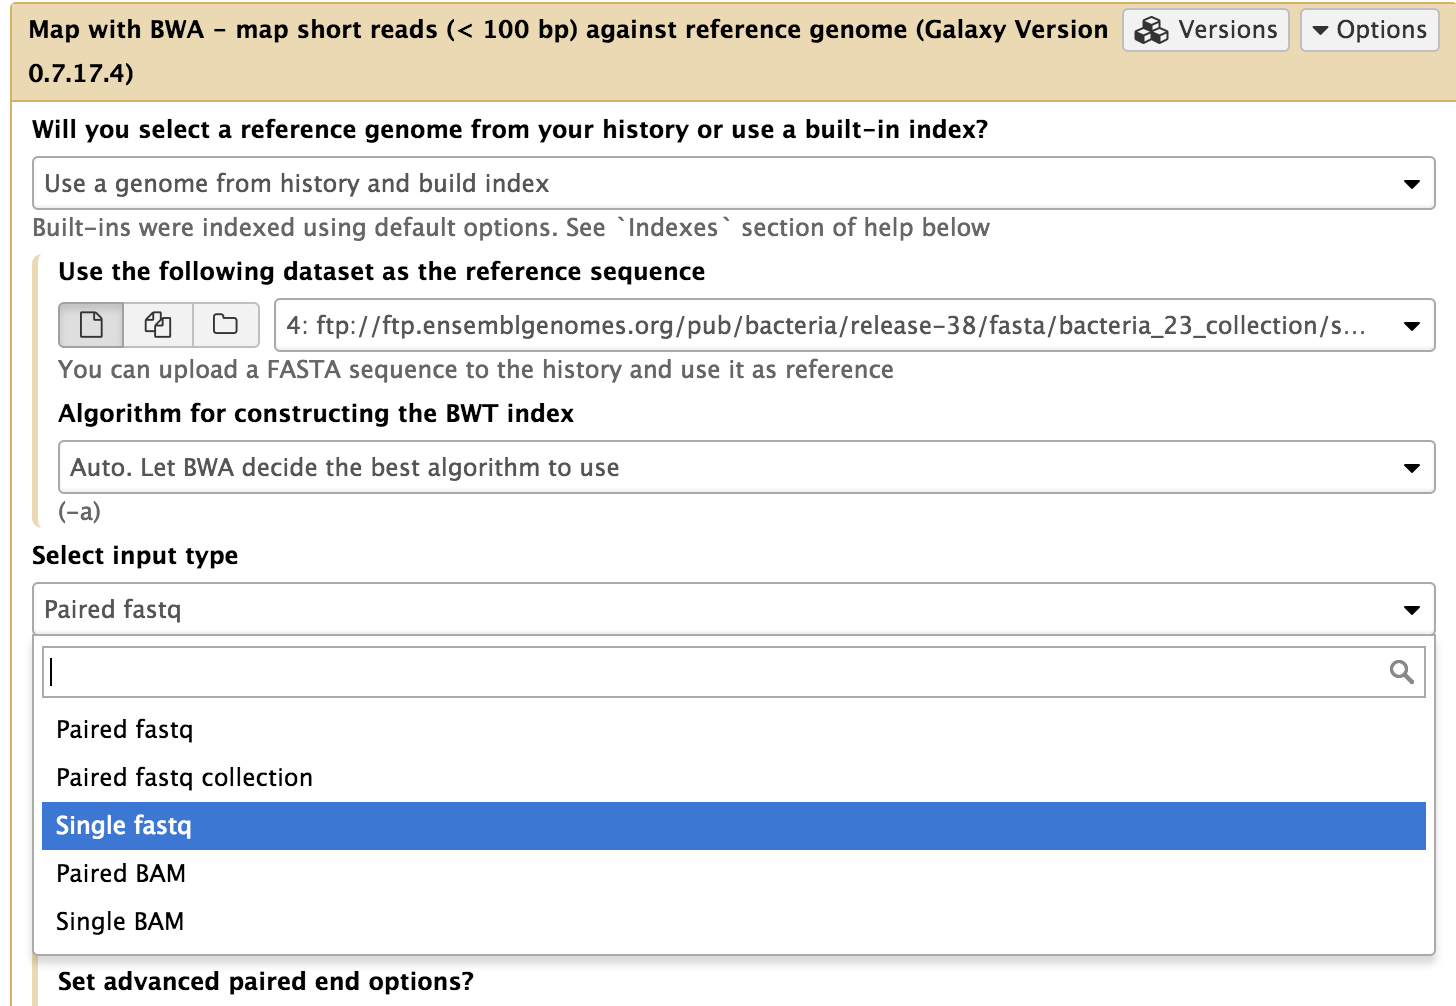Image resolution: width=1456 pixels, height=1006 pixels.
Task: Click Set advanced paired end options
Action: pos(266,981)
